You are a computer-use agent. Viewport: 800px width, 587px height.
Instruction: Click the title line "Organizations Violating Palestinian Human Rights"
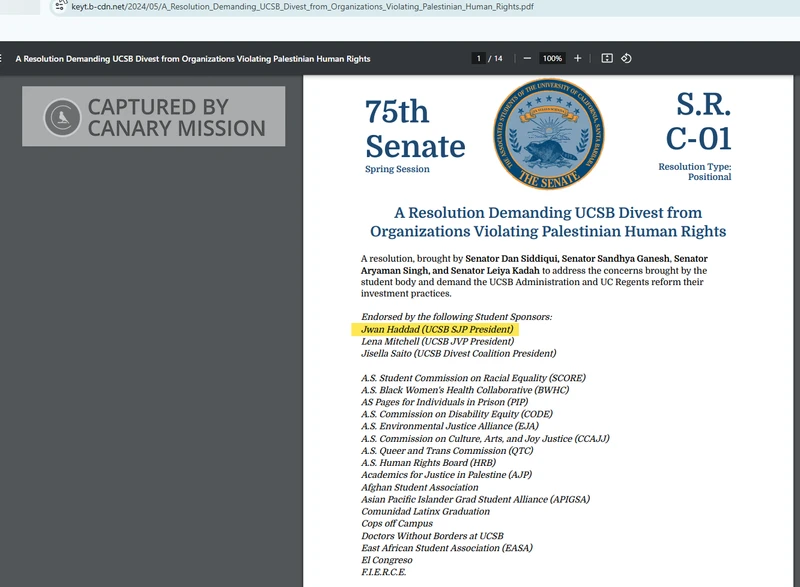pos(548,232)
